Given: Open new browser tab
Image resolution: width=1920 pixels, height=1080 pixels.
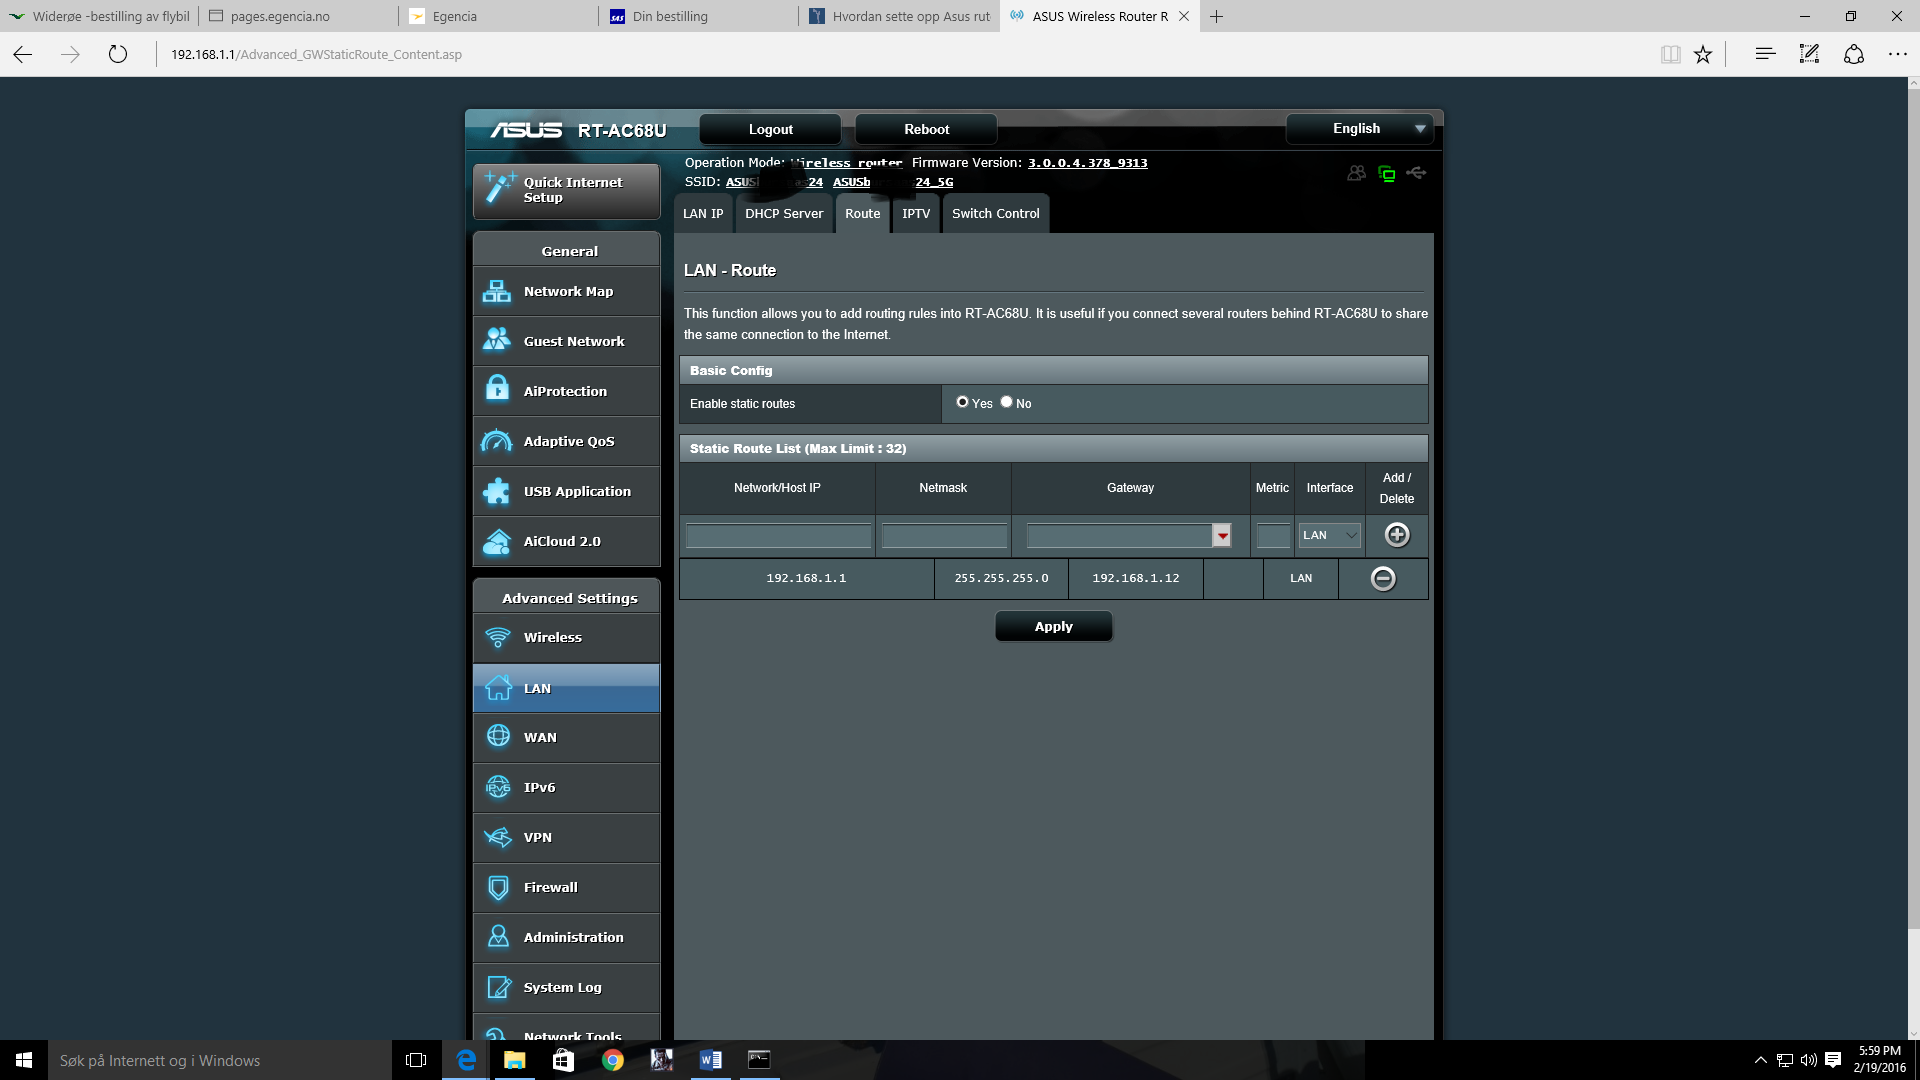Looking at the screenshot, I should [x=1217, y=16].
